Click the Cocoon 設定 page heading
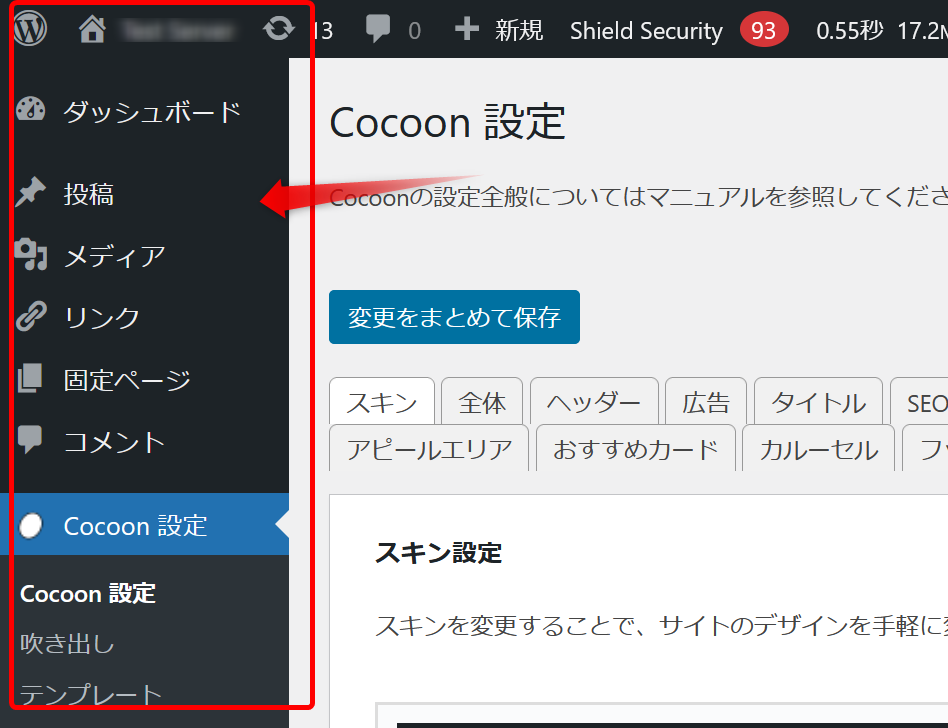Screen dimensions: 948x728 pyautogui.click(x=447, y=122)
